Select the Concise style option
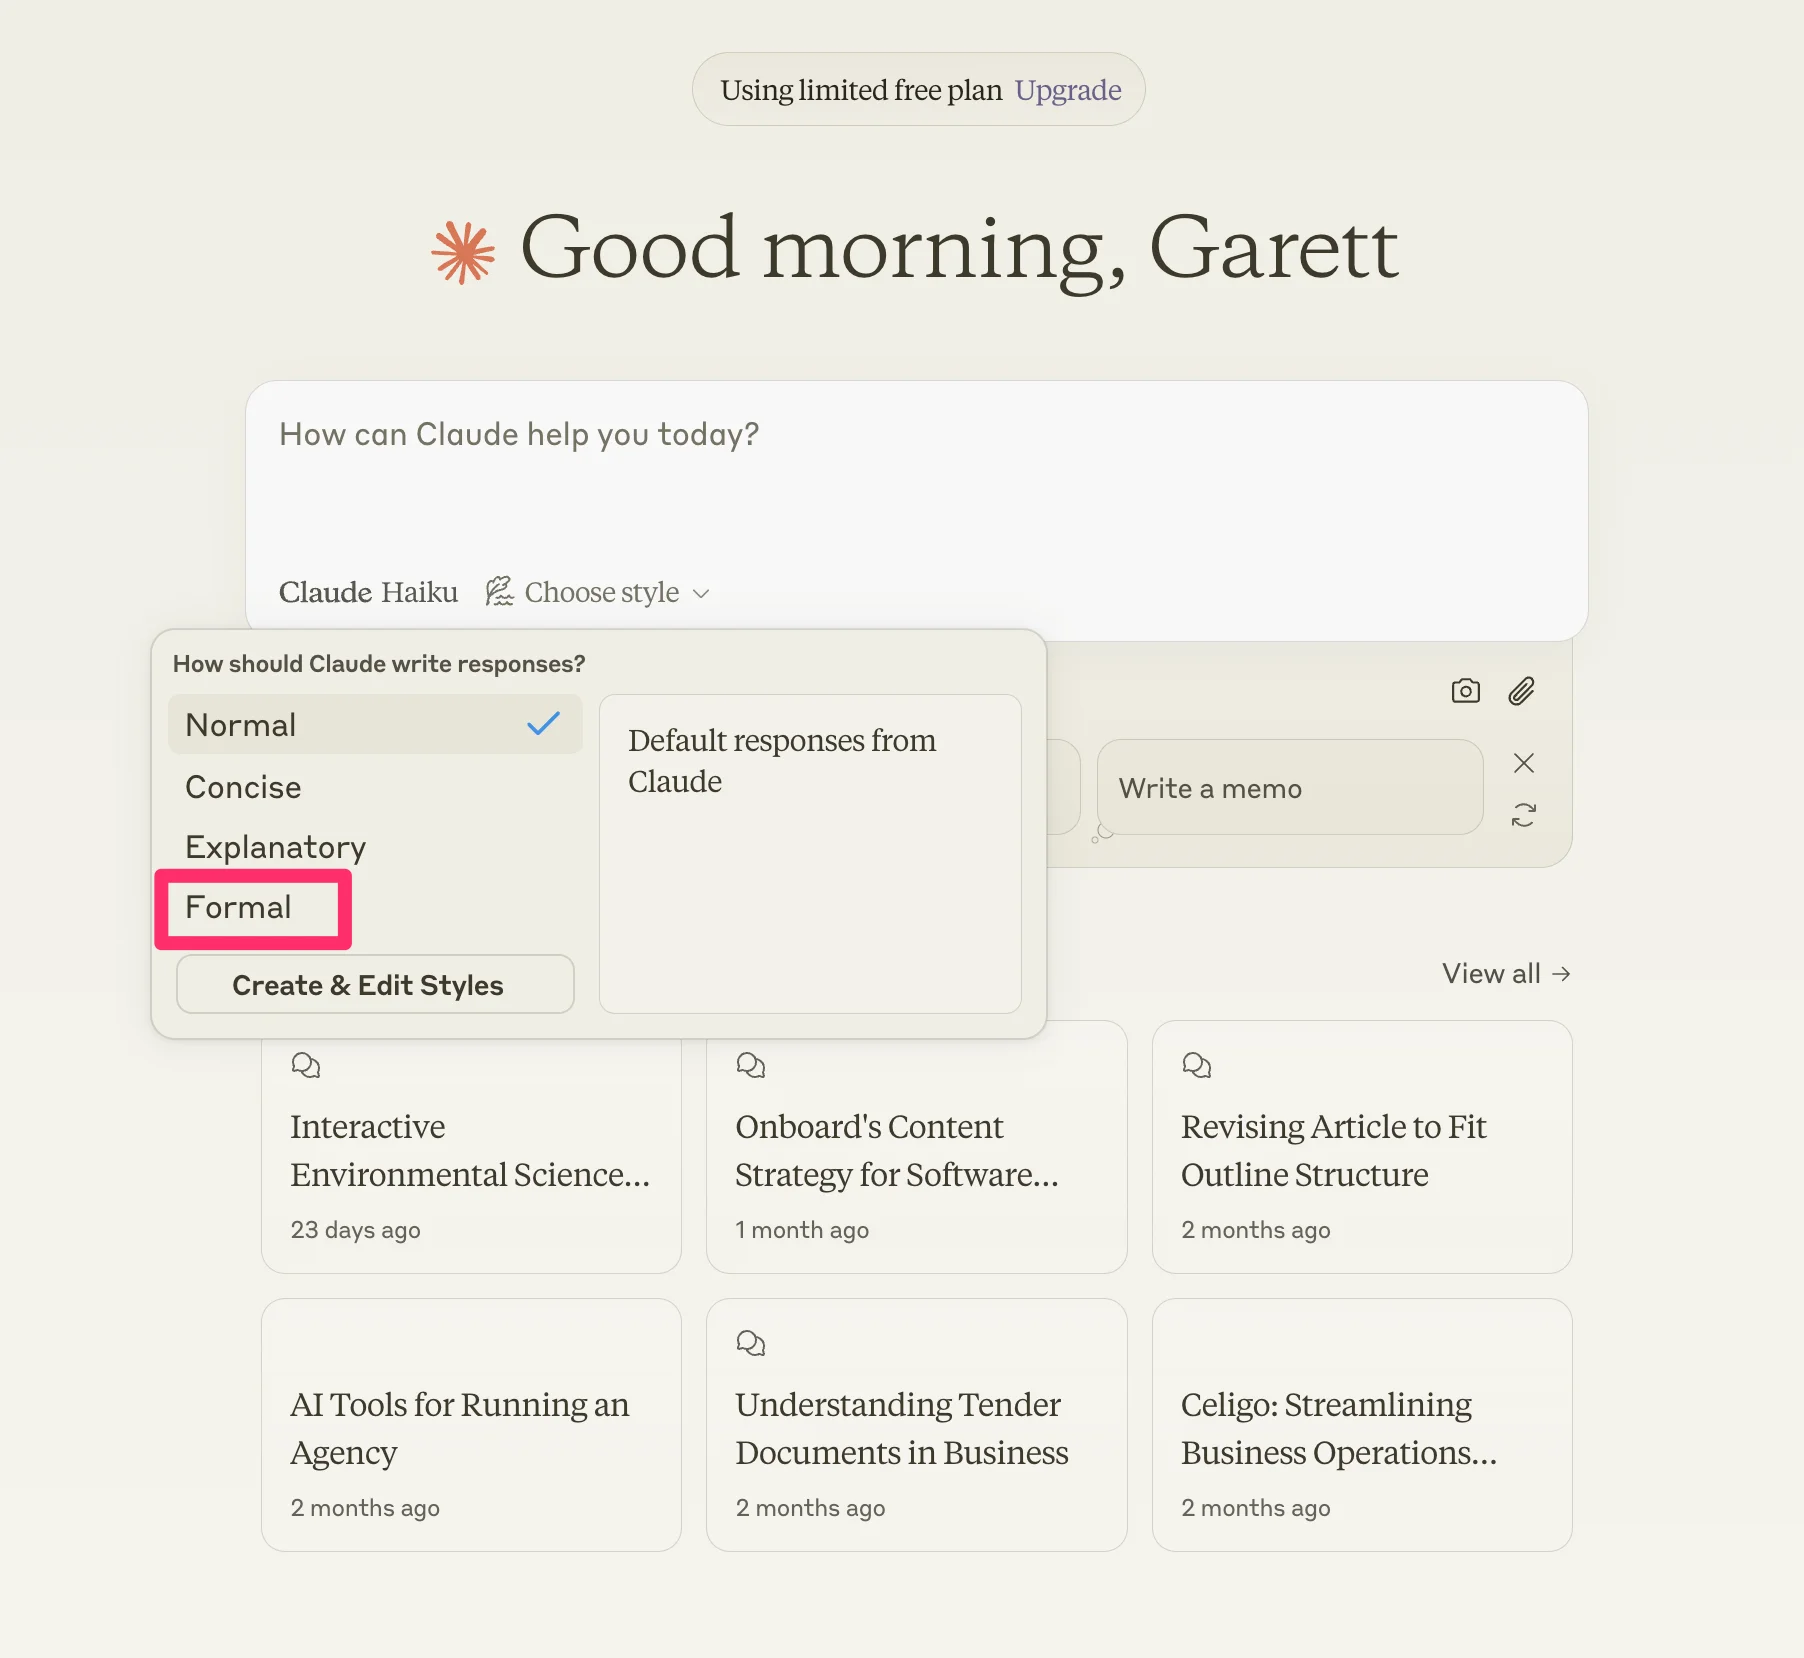This screenshot has width=1804, height=1658. [x=375, y=787]
